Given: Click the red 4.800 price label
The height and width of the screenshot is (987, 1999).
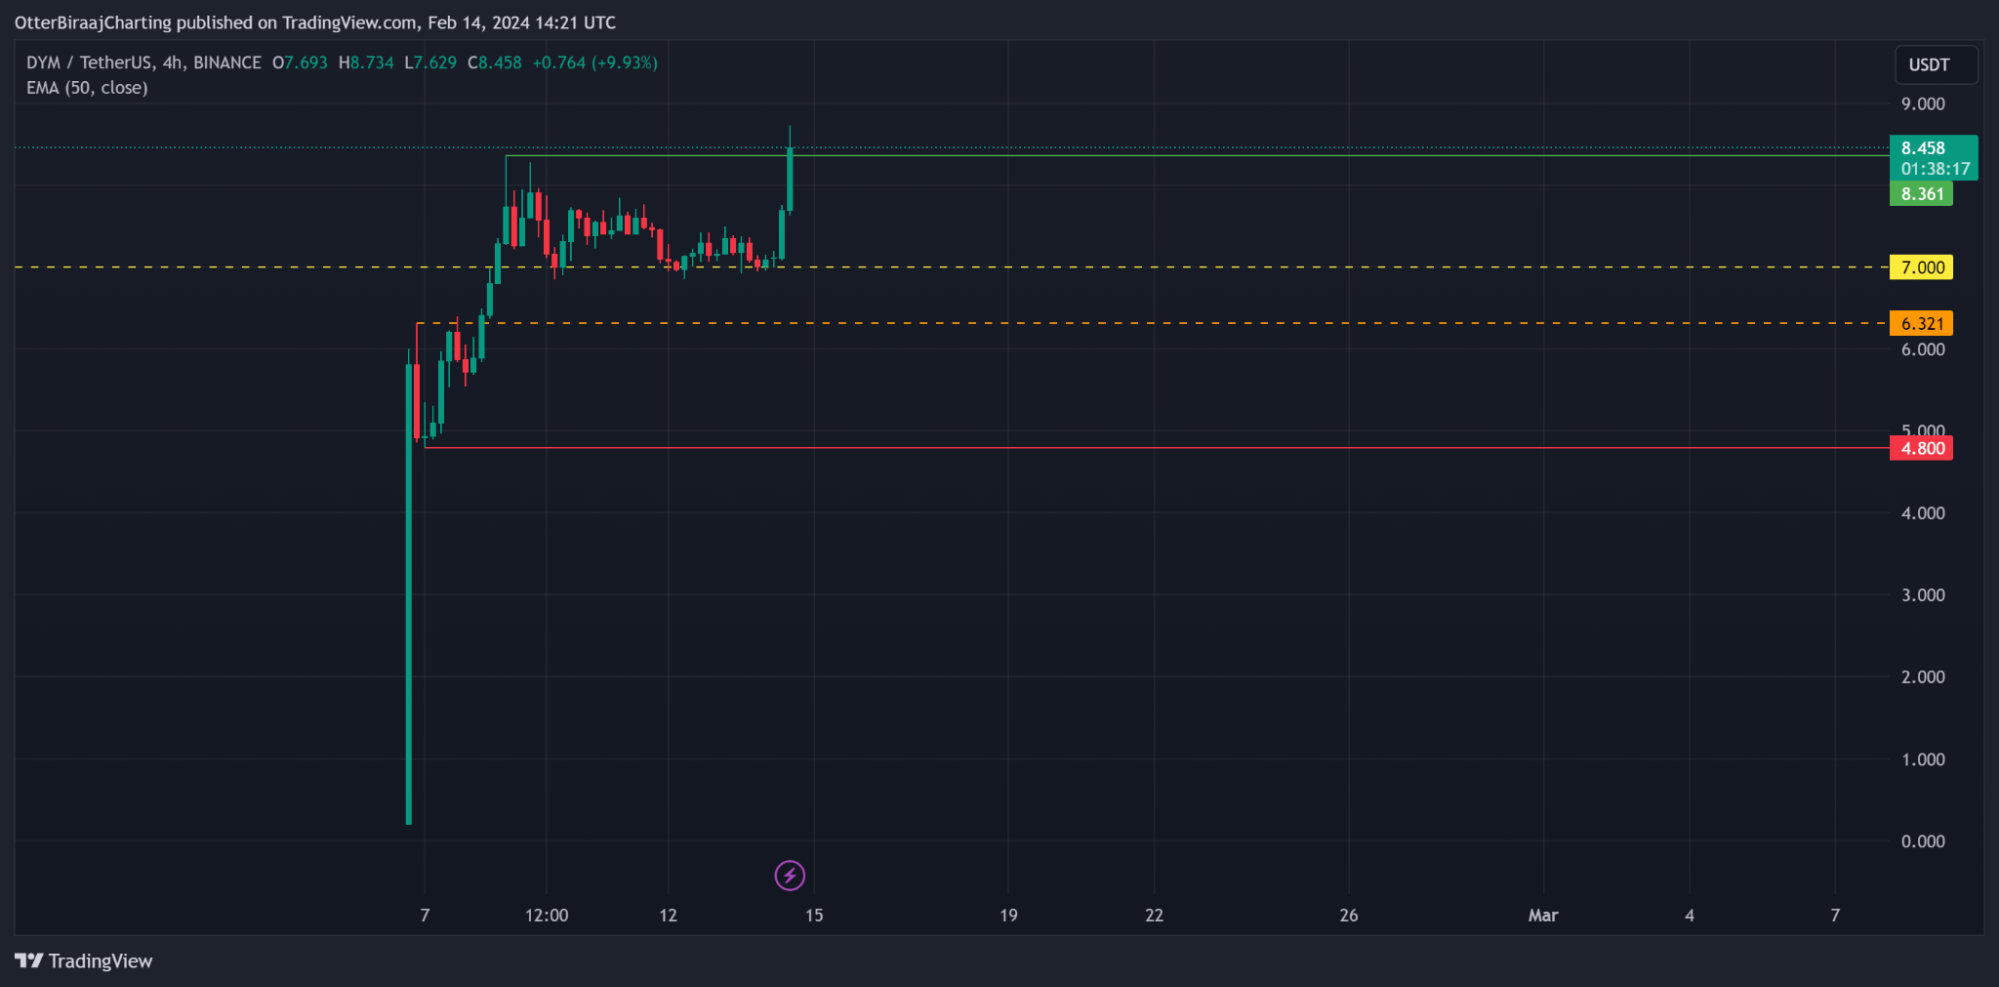Looking at the screenshot, I should [1921, 449].
